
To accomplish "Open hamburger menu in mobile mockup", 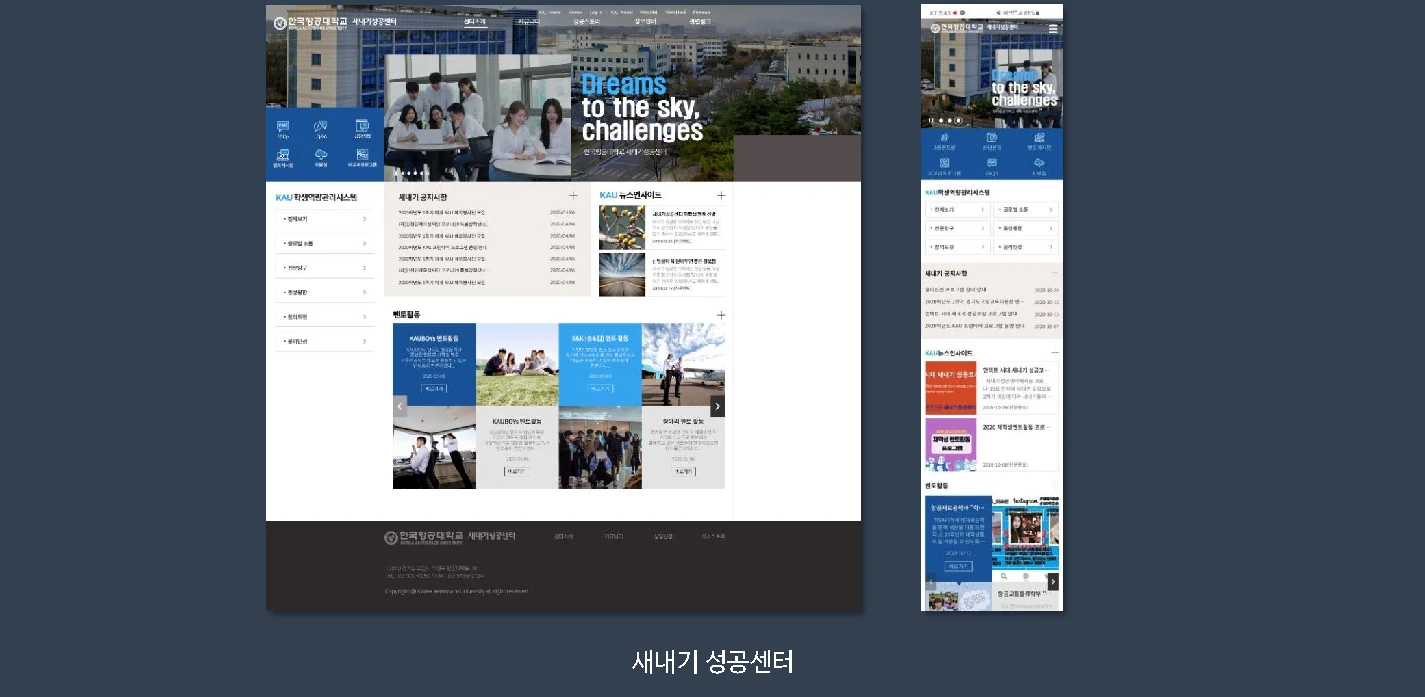I will pyautogui.click(x=1053, y=29).
